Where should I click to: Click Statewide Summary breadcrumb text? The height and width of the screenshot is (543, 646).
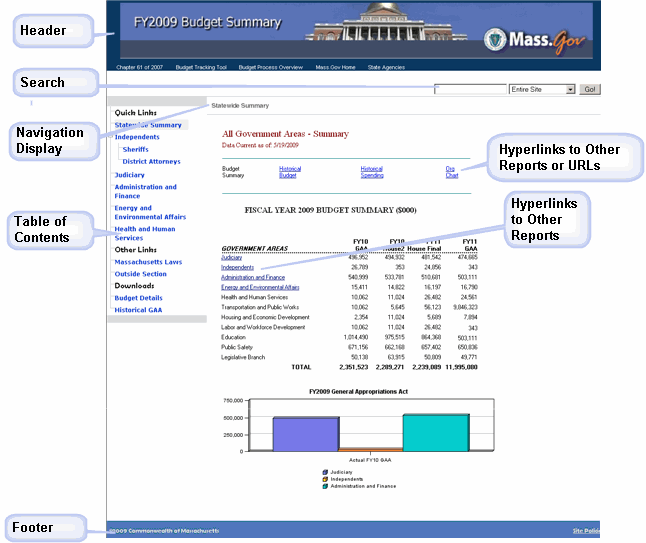(240, 105)
